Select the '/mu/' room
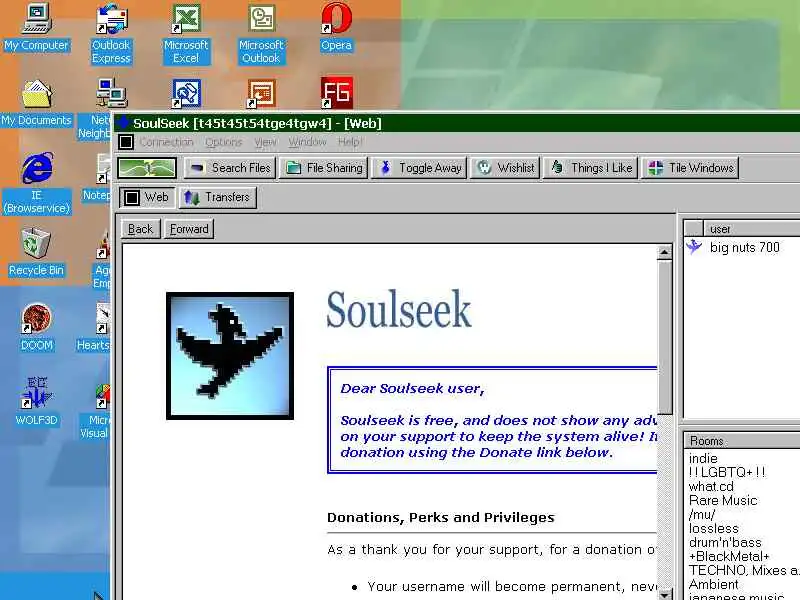 pos(702,514)
